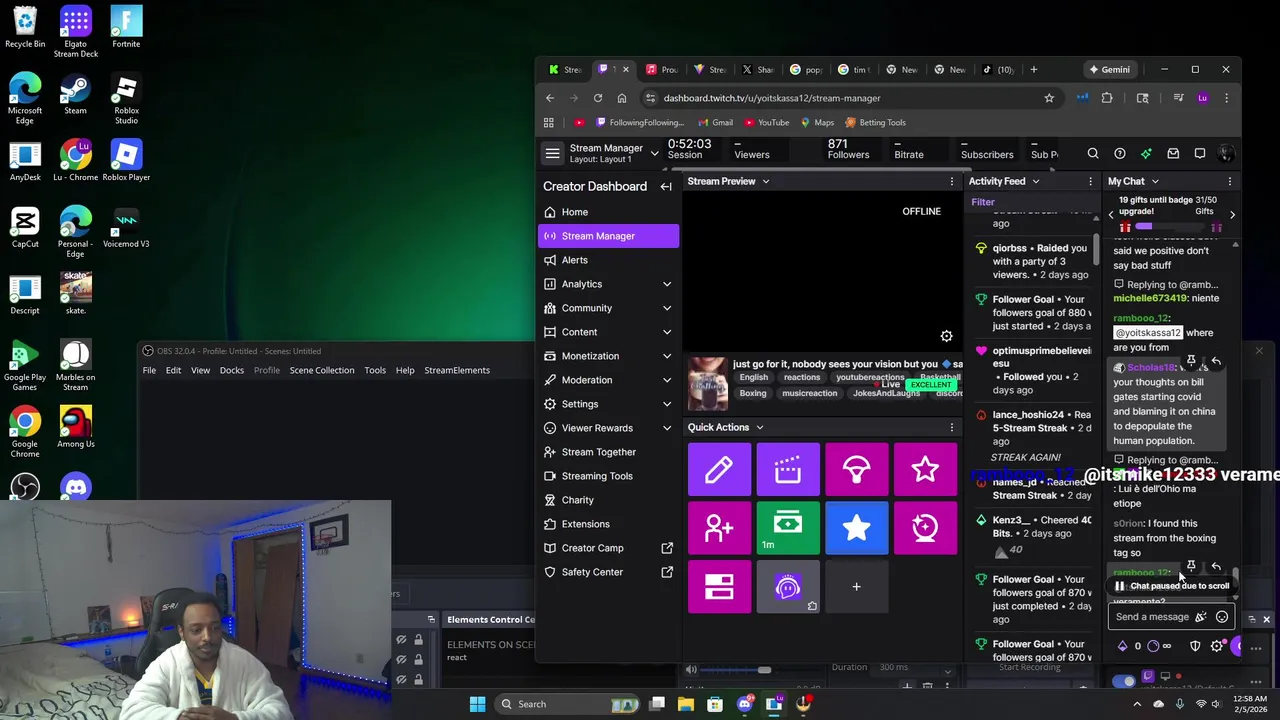1280x720 pixels.
Task: Click the stacked-panels quick action tile
Action: pos(719,587)
